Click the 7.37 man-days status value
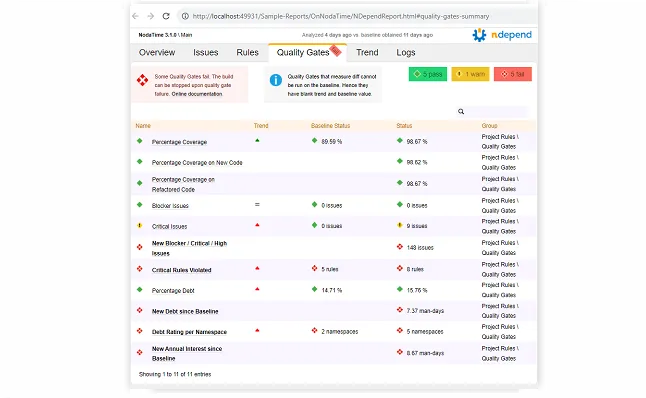646x398 pixels. [x=425, y=311]
